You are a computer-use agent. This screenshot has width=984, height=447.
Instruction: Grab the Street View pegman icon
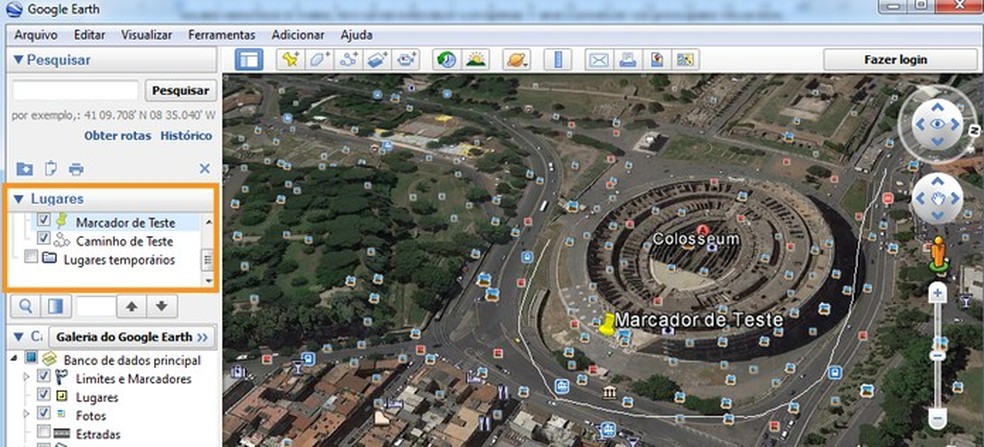click(938, 254)
